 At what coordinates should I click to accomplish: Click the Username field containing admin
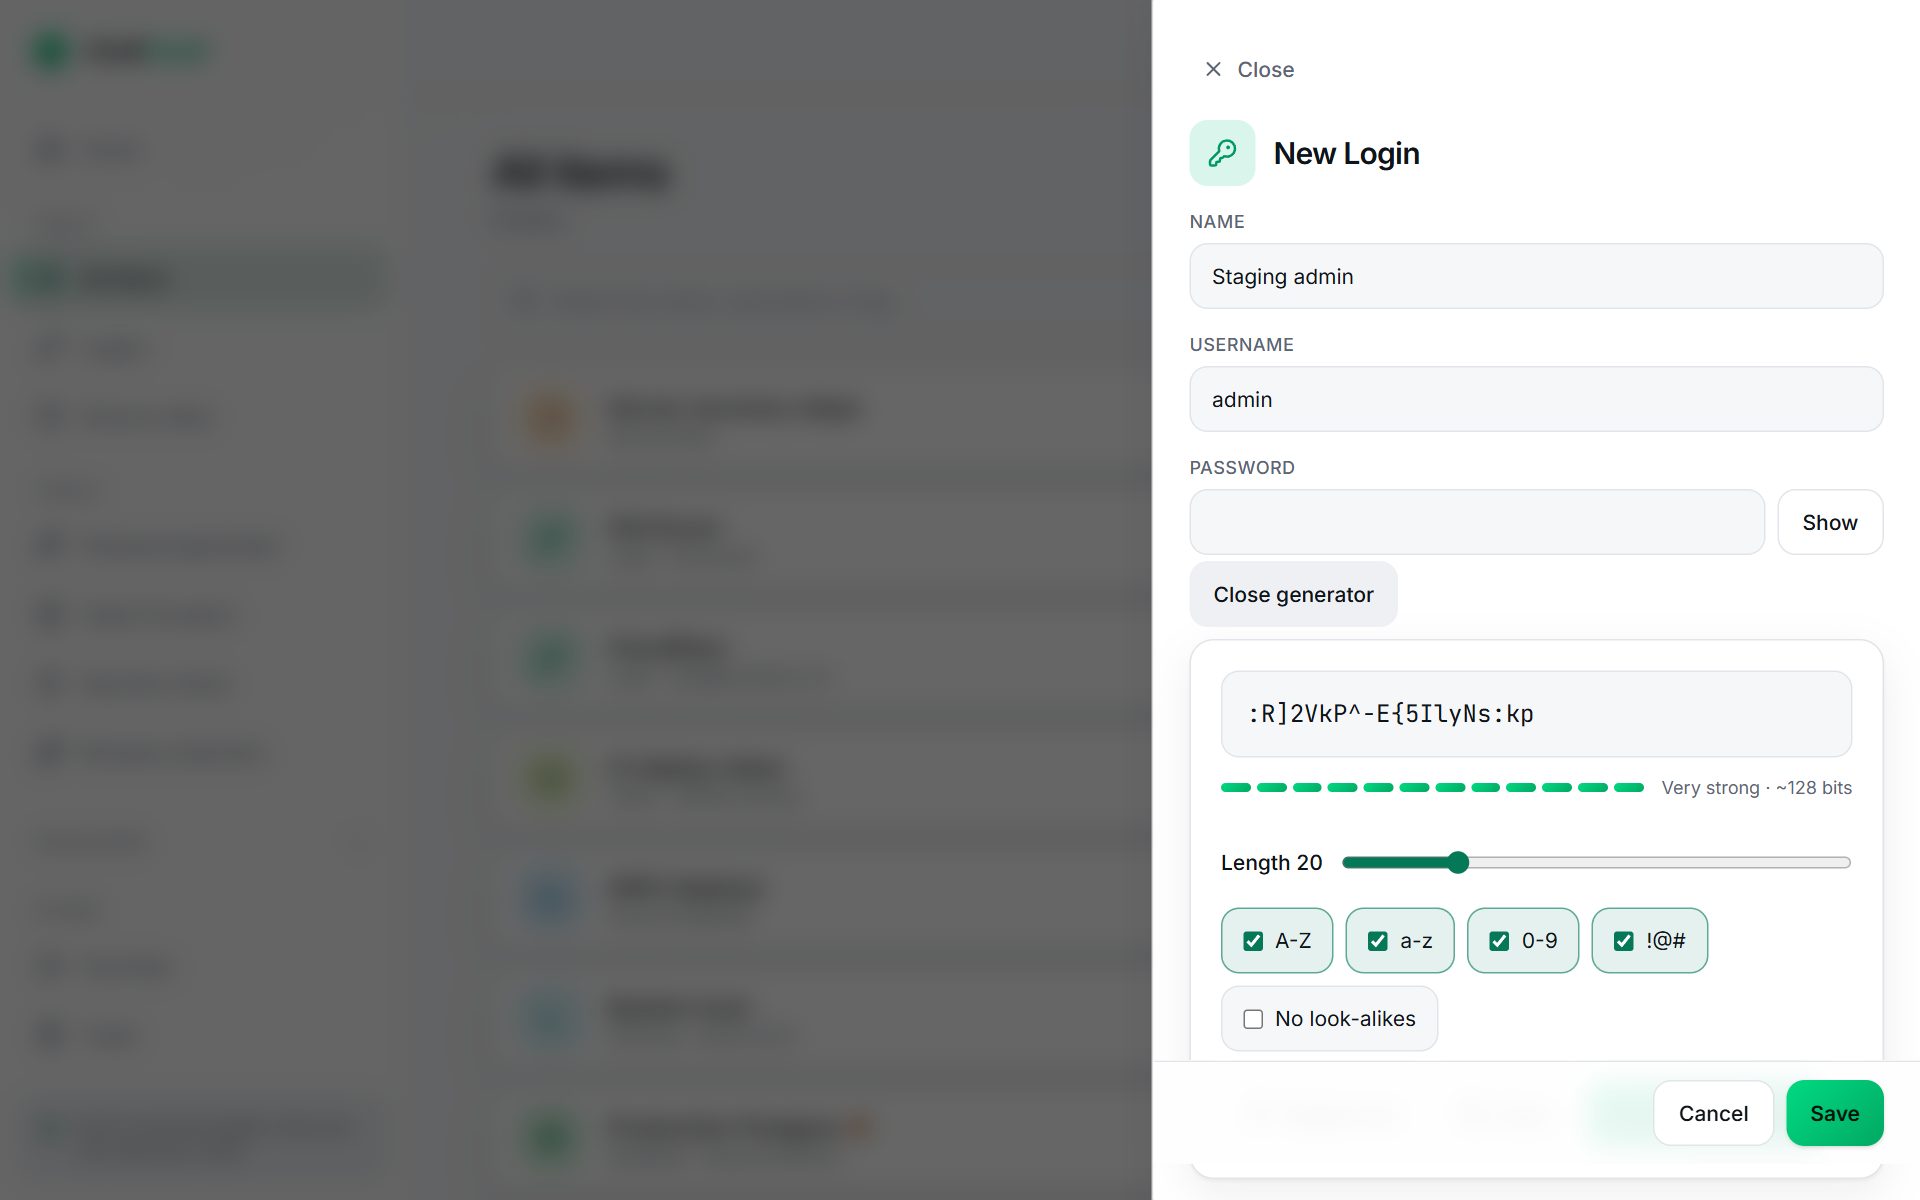pyautogui.click(x=1536, y=399)
